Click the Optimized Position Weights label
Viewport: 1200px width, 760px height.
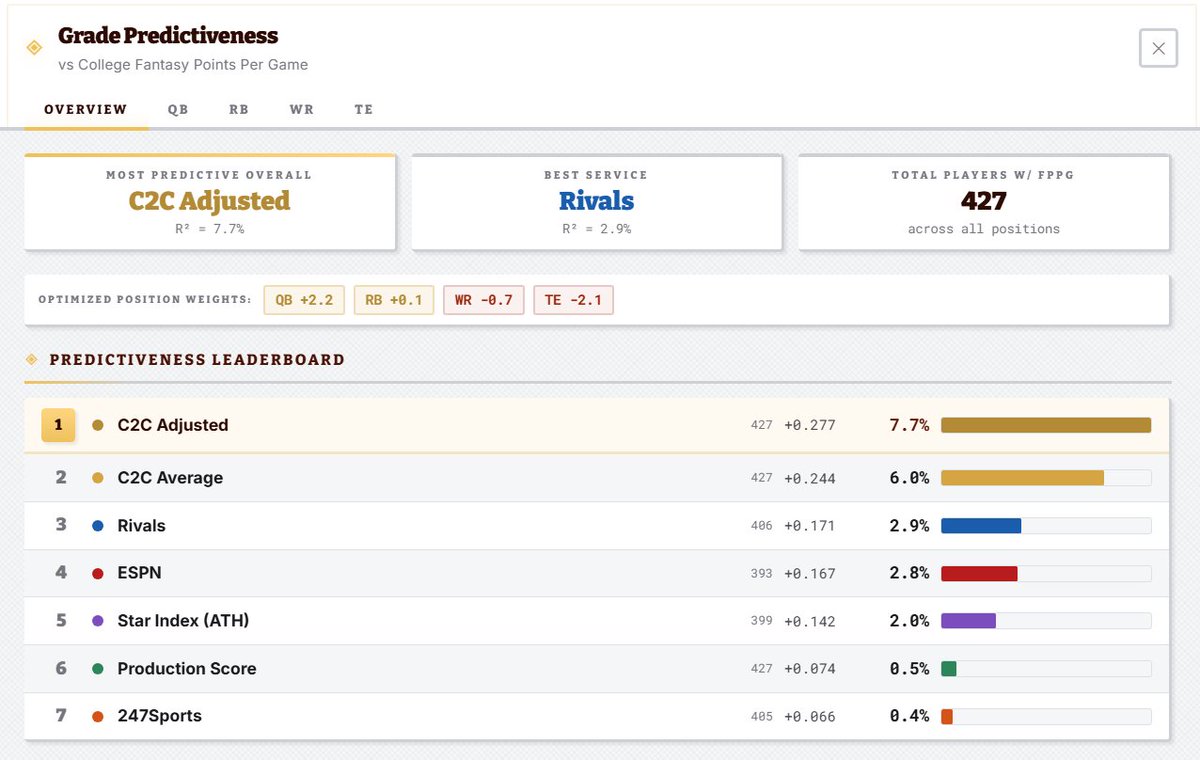click(x=145, y=300)
